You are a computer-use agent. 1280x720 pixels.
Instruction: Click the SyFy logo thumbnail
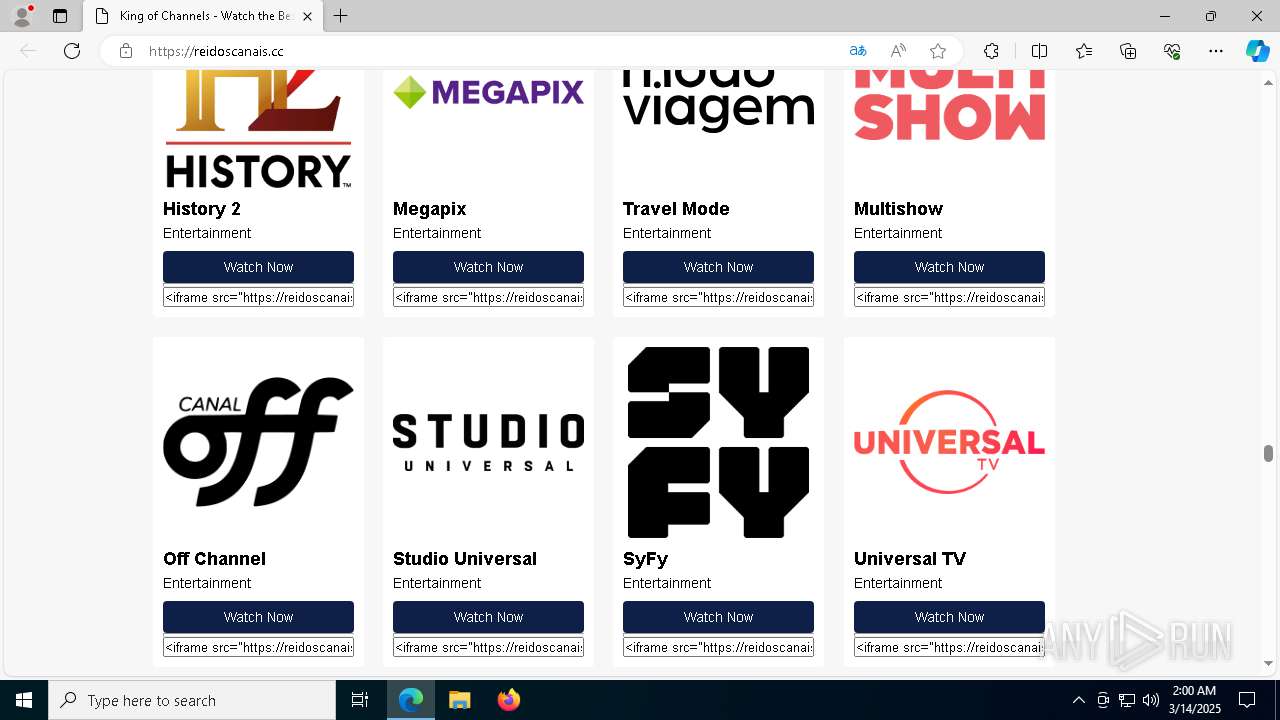point(718,442)
